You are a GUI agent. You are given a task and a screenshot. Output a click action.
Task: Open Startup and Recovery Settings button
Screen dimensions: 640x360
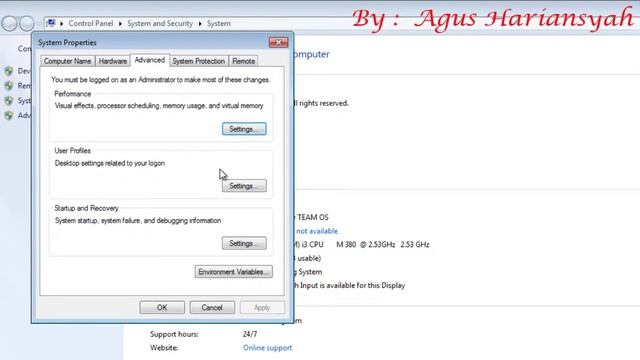[244, 243]
